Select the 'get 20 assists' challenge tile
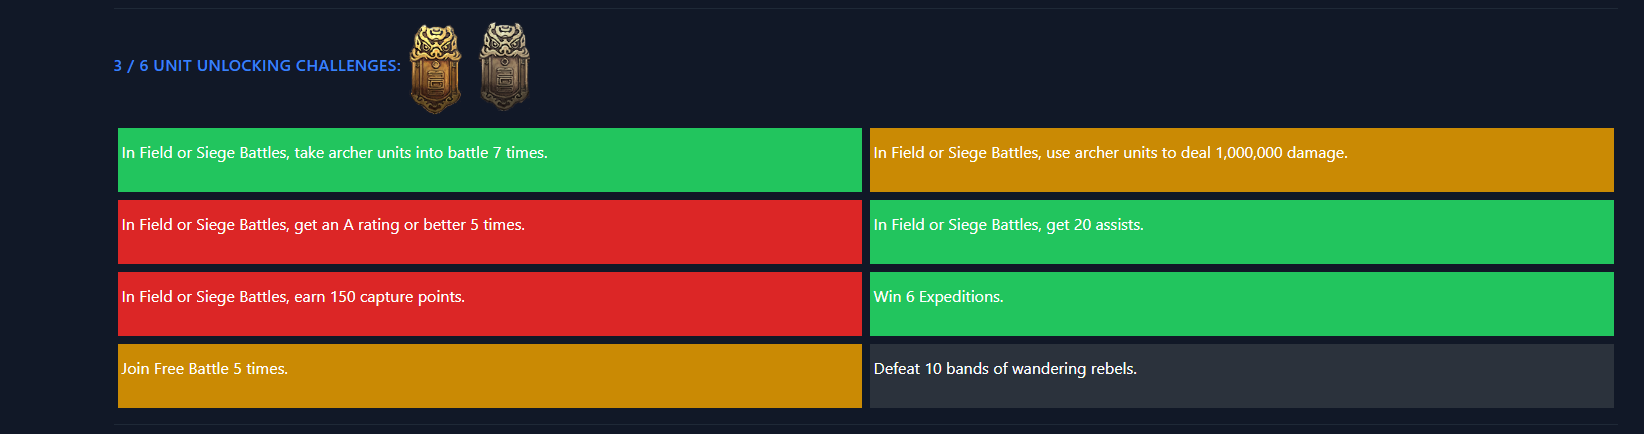Viewport: 1644px width, 434px height. coord(1242,232)
